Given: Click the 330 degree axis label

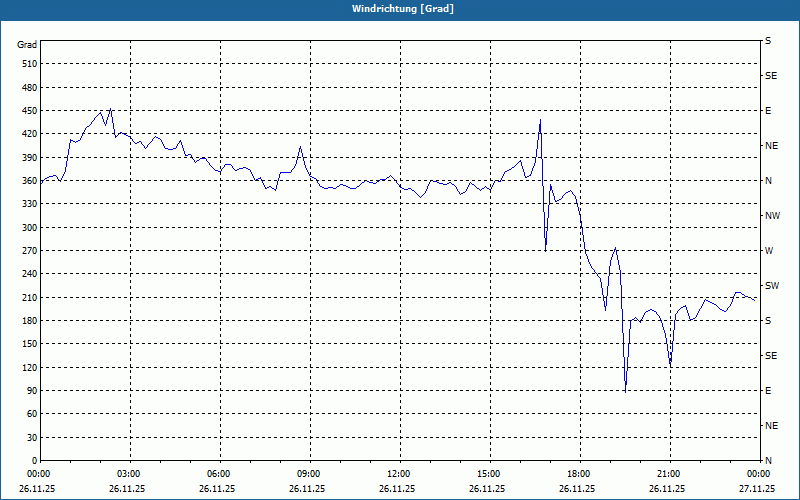Looking at the screenshot, I should pyautogui.click(x=30, y=204).
